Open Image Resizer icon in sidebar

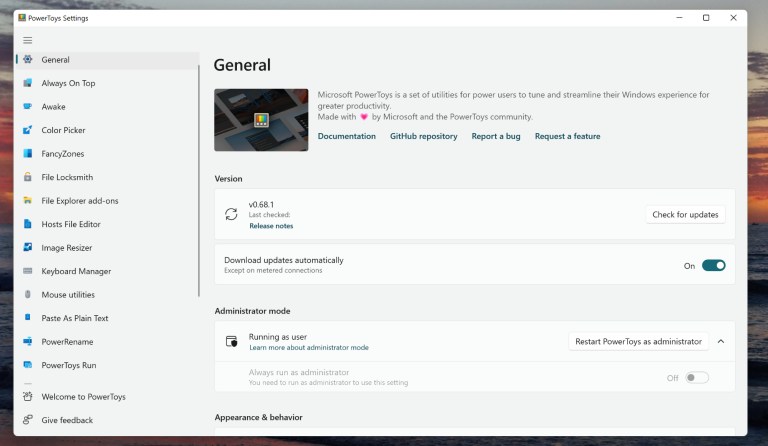(28, 248)
